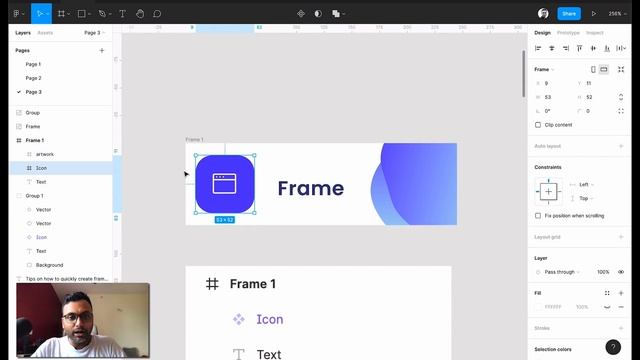Screen dimensions: 640x360
Task: Select the Hand tool
Action: [x=140, y=13]
